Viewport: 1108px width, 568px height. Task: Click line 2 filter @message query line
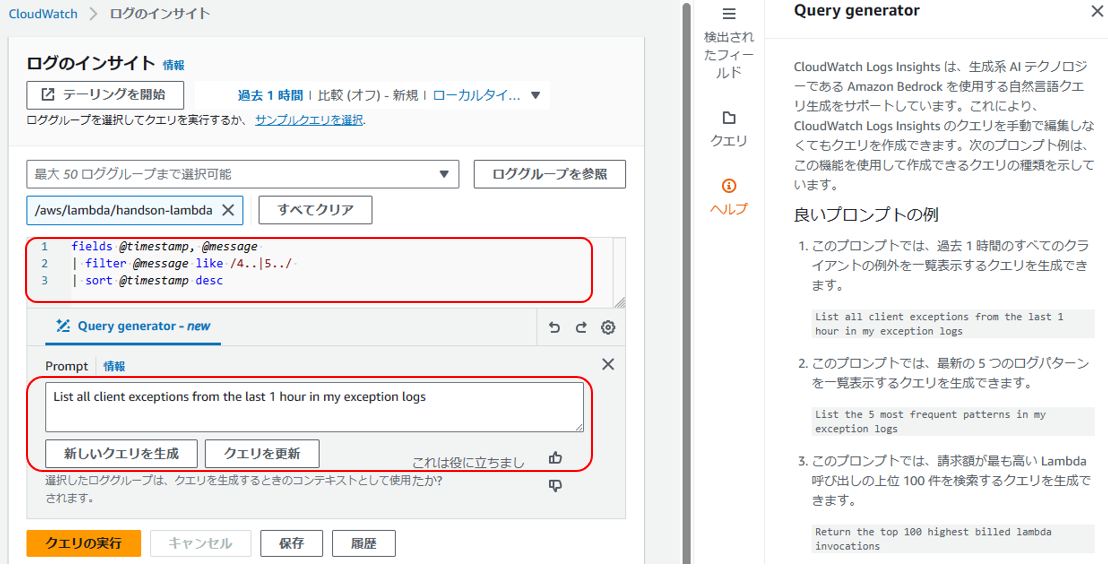(182, 264)
